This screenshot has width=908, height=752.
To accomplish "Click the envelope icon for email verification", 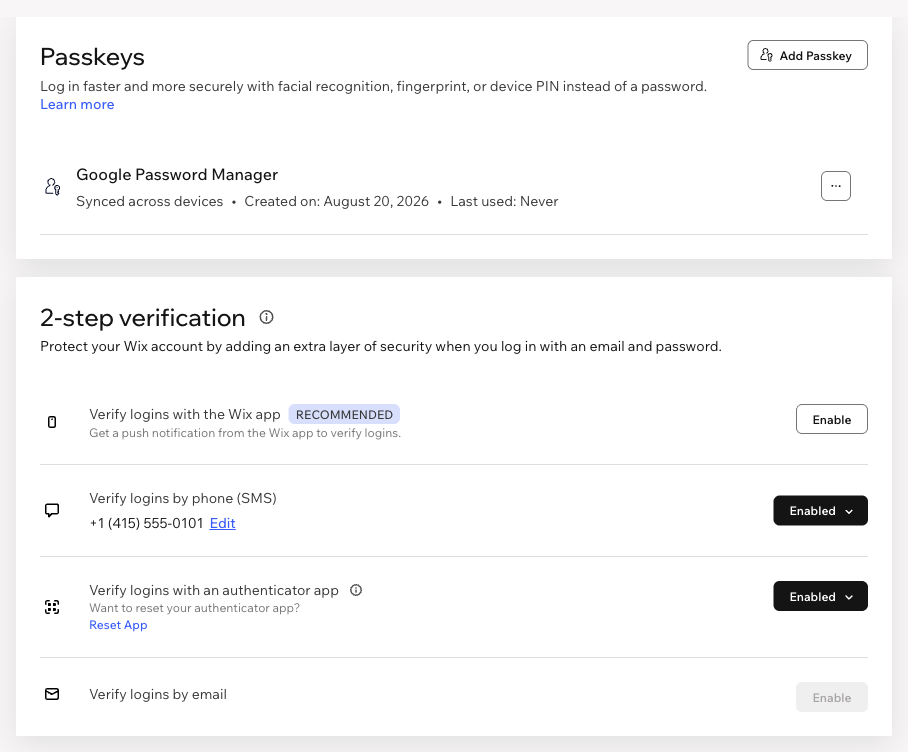I will (52, 694).
